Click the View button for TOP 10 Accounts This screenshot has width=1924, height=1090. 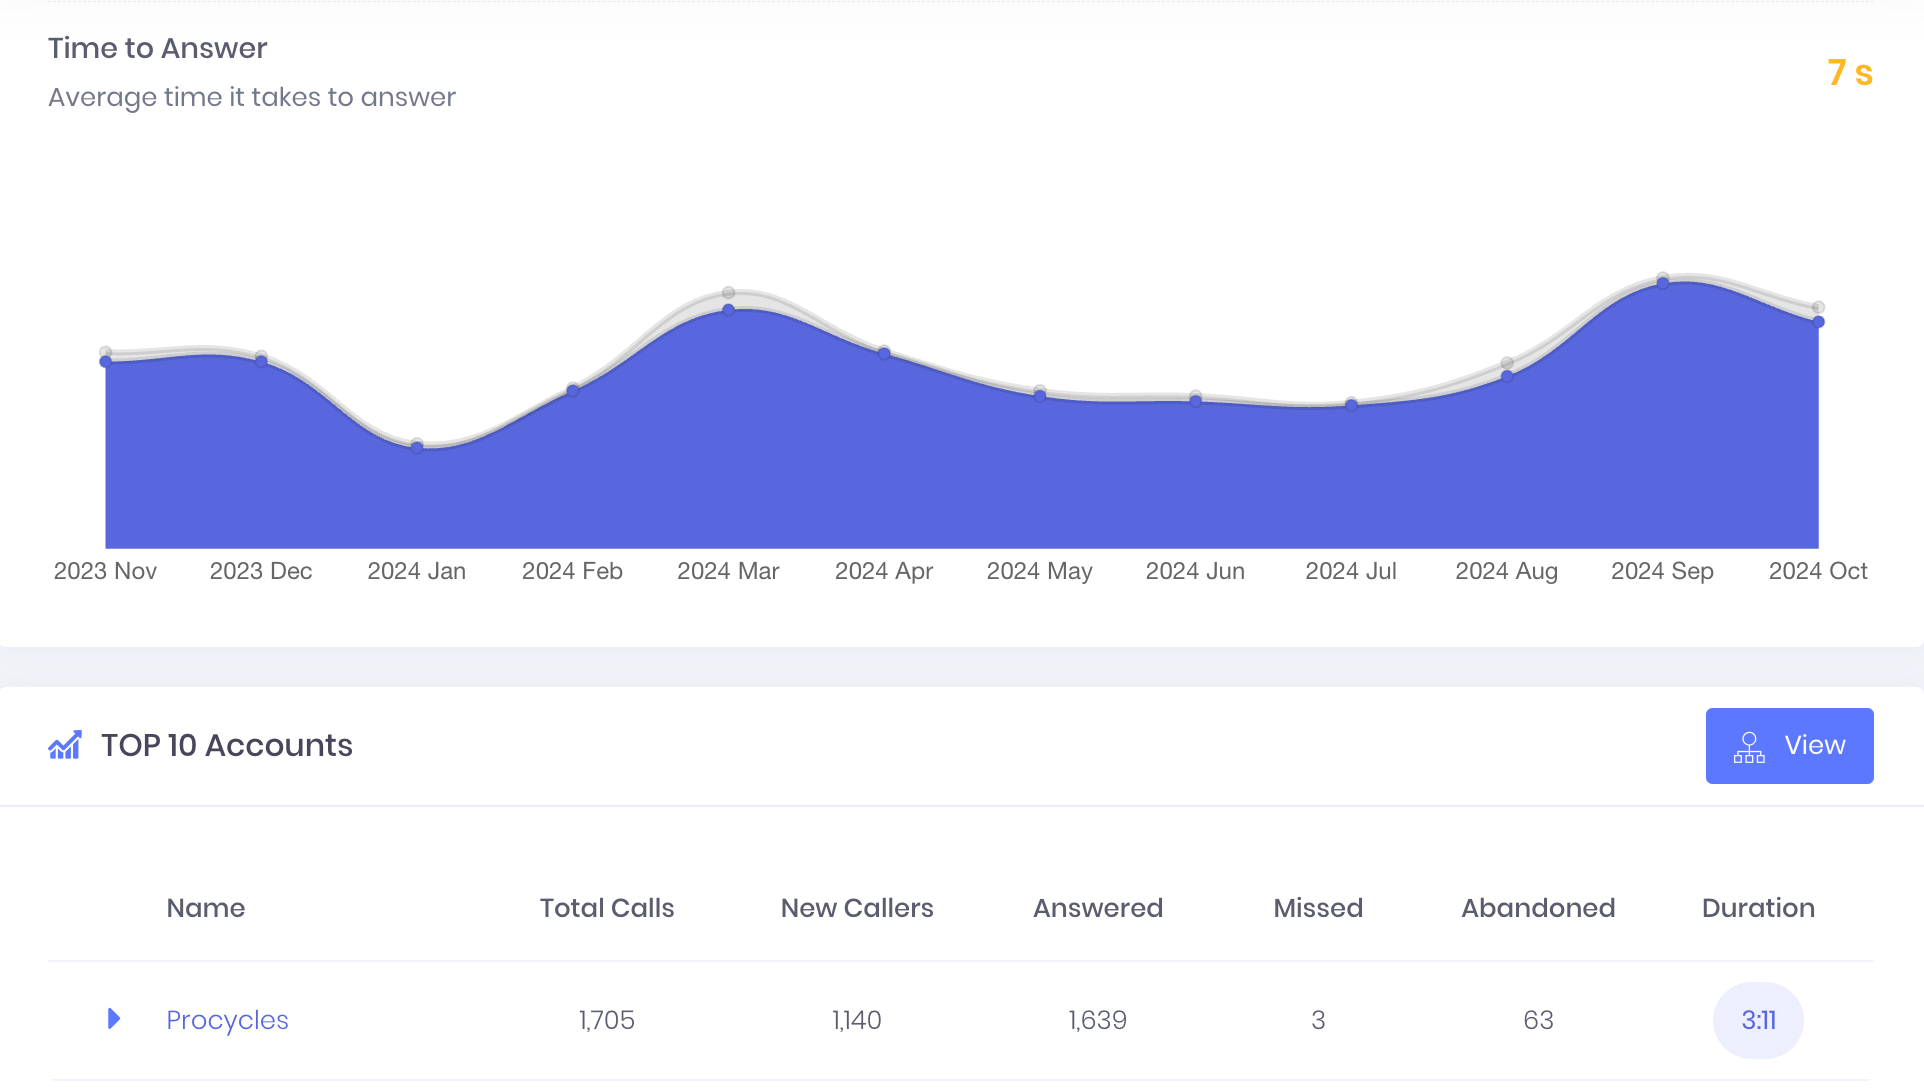(x=1789, y=745)
